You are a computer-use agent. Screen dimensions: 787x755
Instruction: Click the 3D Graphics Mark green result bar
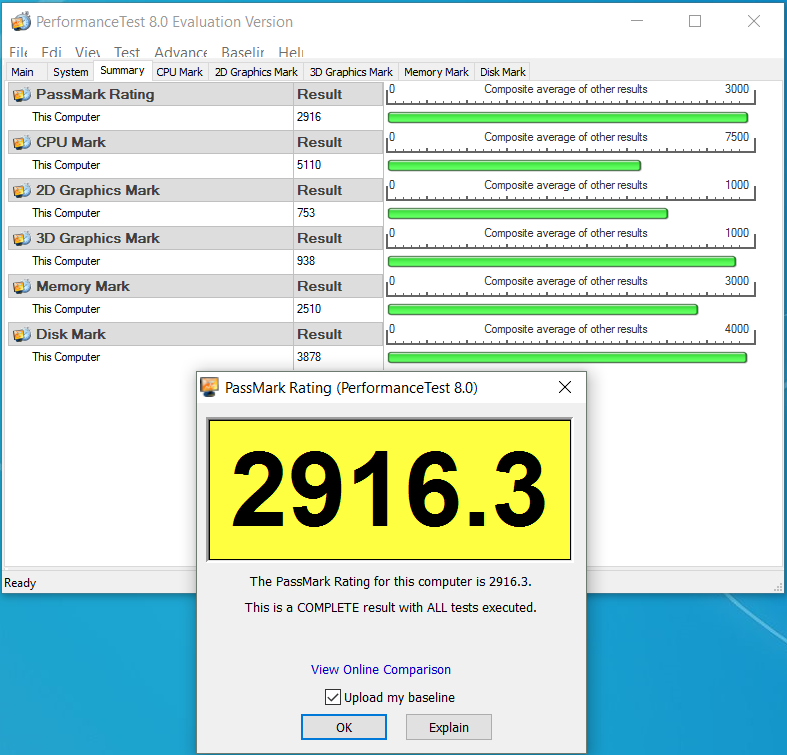[x=562, y=262]
